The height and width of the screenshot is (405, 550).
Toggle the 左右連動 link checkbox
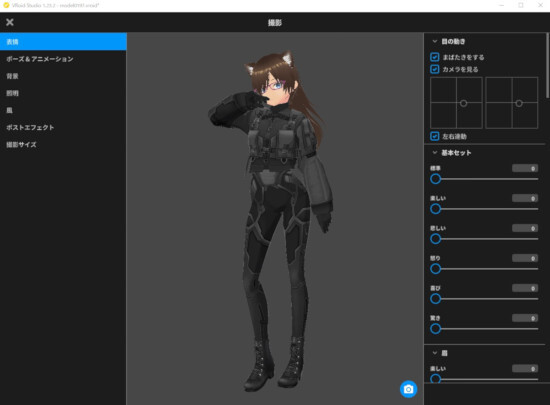(x=435, y=136)
